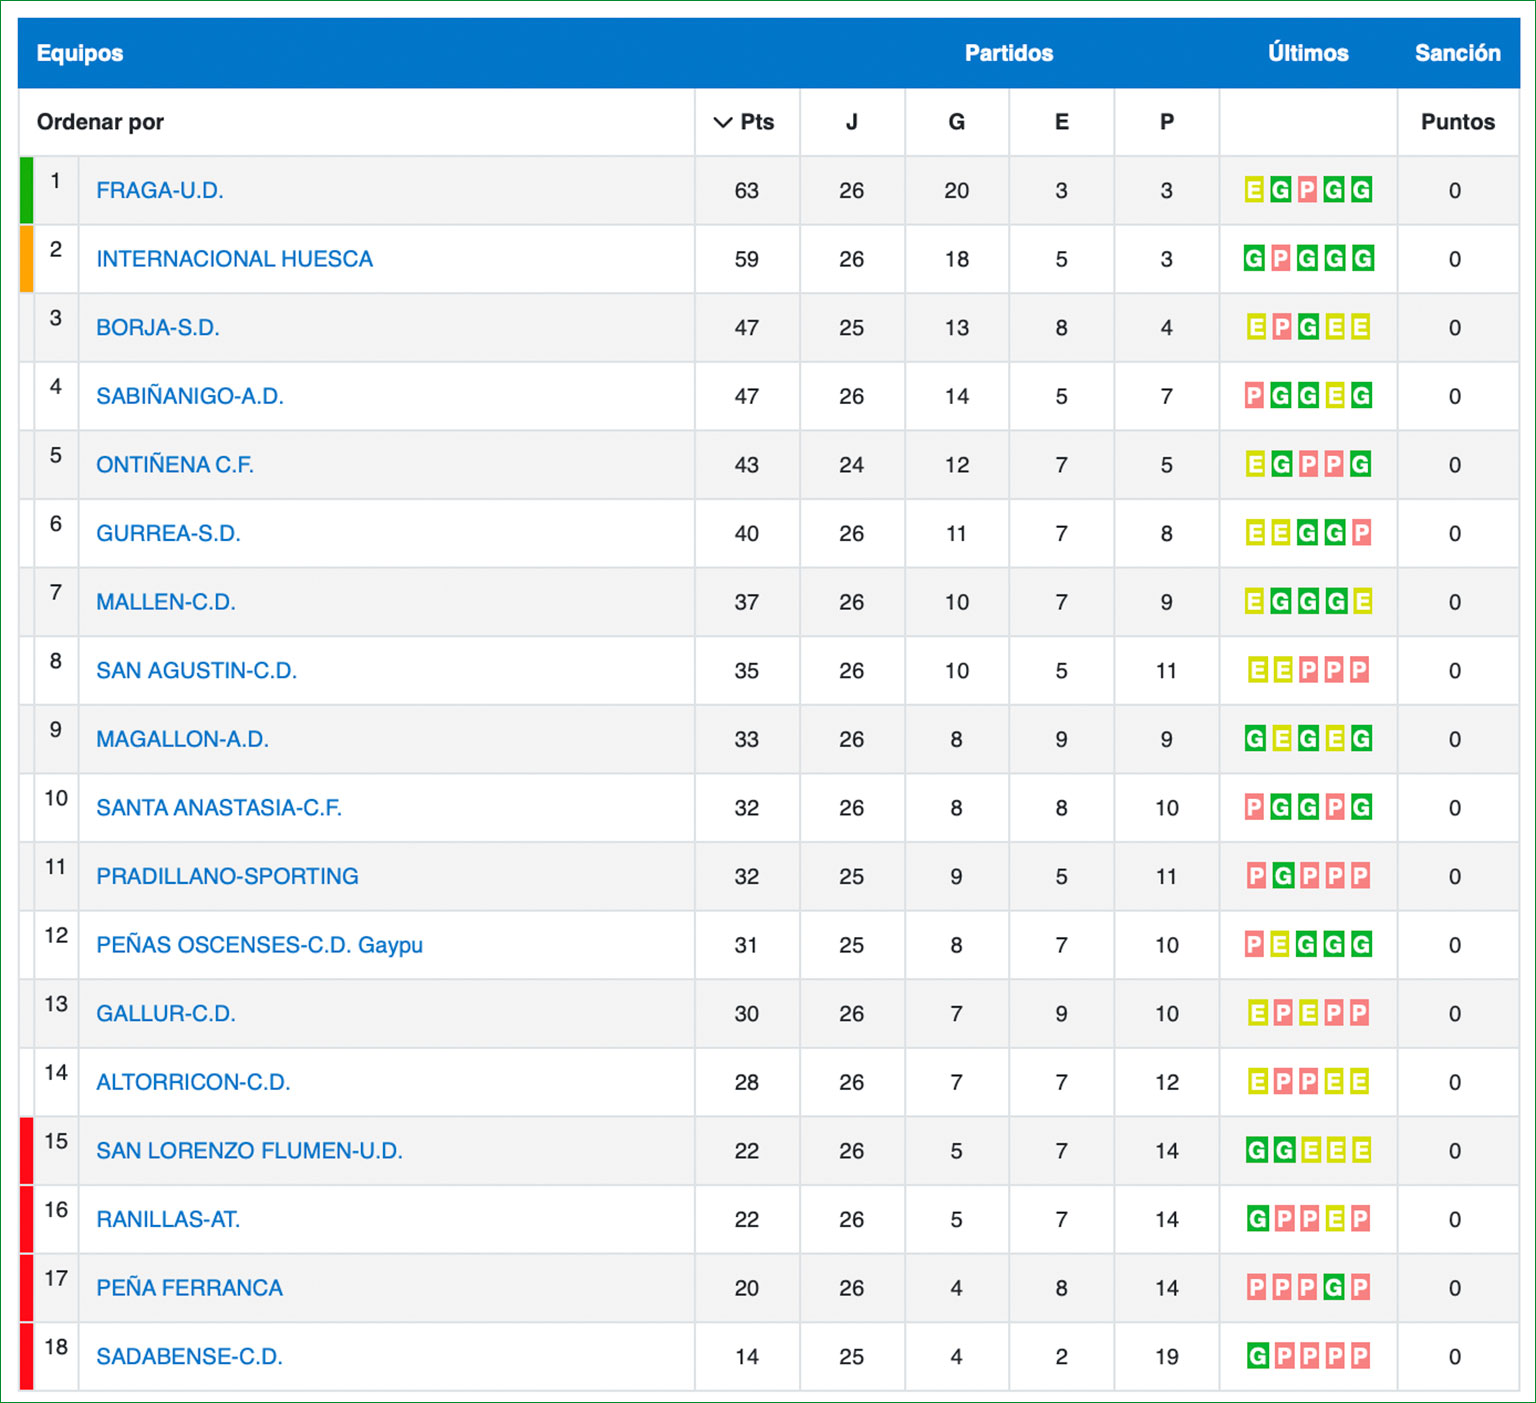Viewport: 1536px width, 1403px height.
Task: Click the Últimos header label
Action: point(1307,53)
